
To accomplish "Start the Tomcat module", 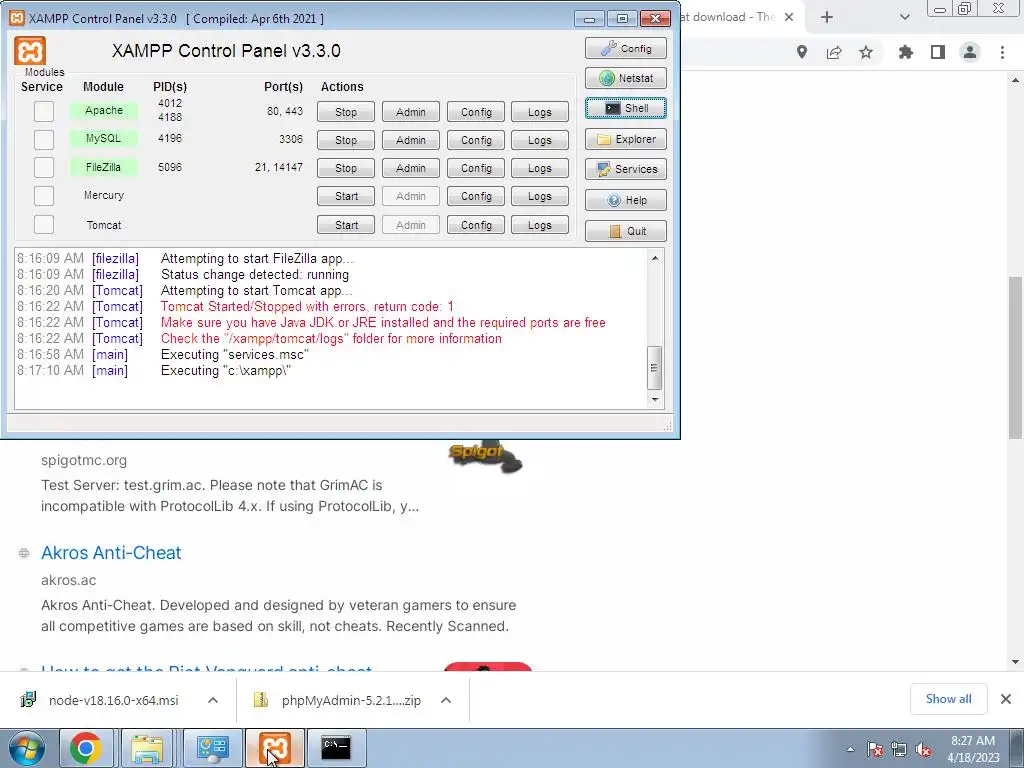I will point(346,225).
